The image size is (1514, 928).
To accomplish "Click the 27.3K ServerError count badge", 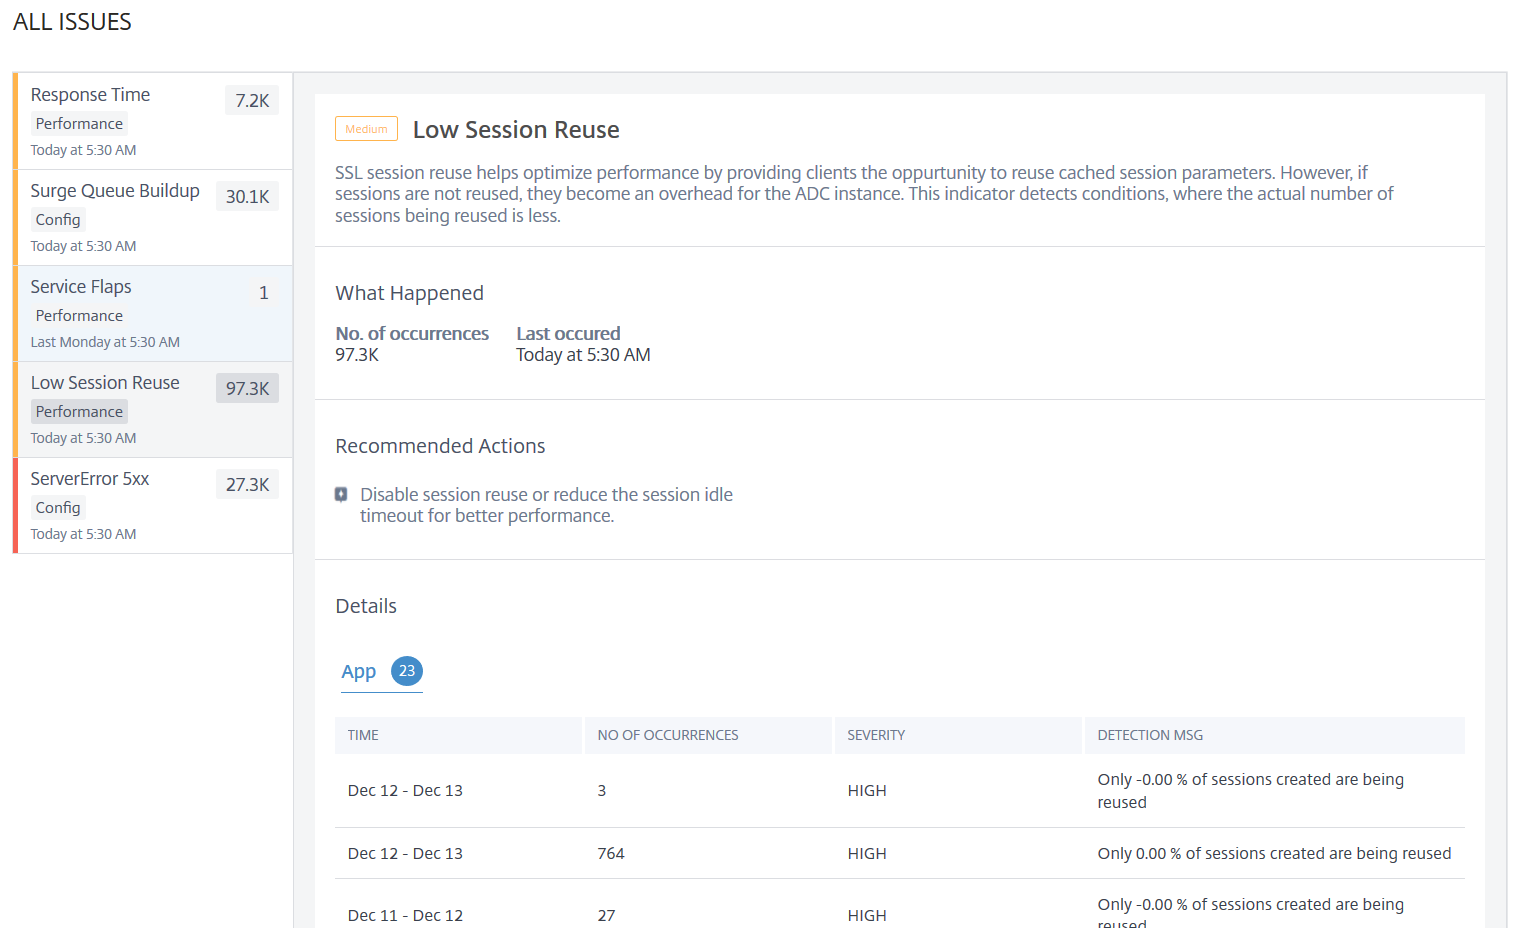I will coord(247,484).
